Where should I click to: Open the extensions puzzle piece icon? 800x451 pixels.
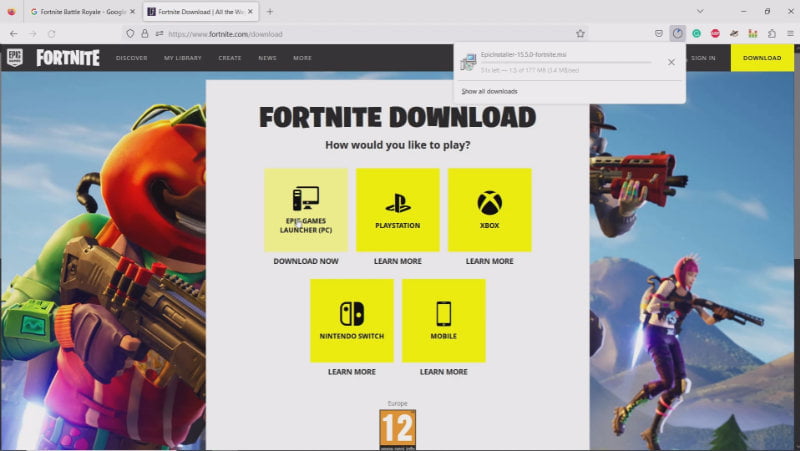point(772,34)
